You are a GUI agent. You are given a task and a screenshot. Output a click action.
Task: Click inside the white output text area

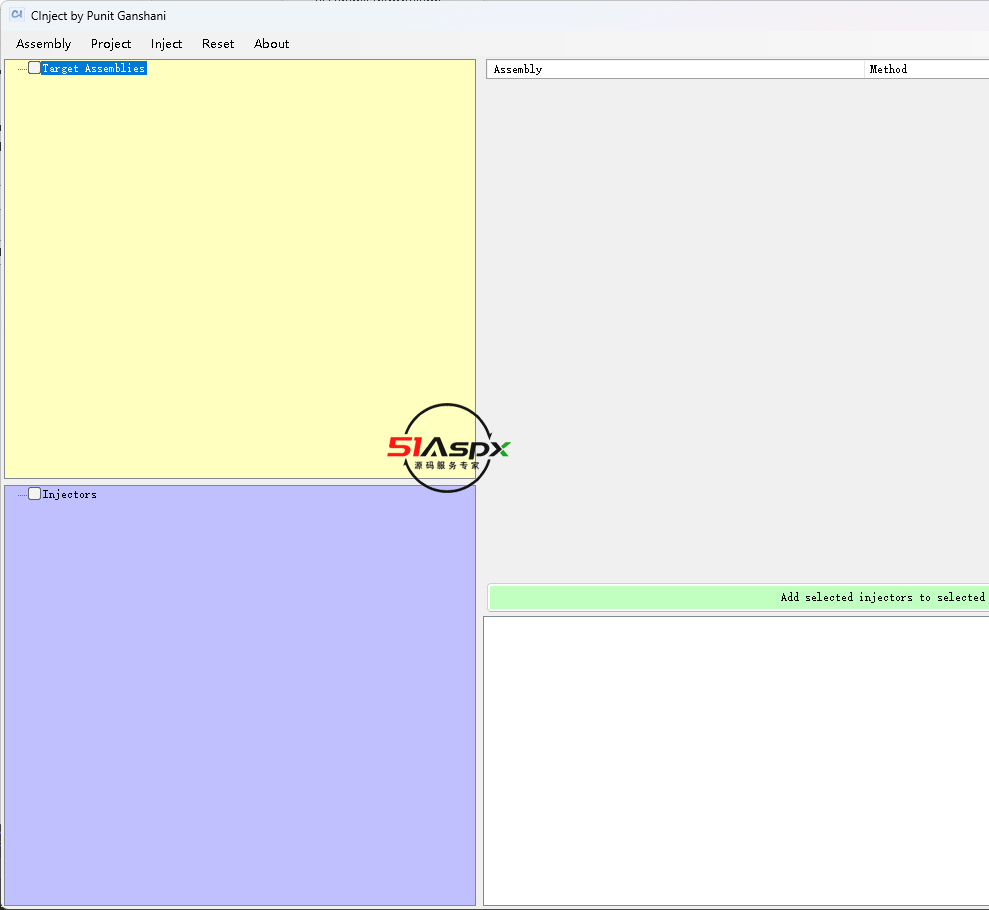pyautogui.click(x=736, y=761)
